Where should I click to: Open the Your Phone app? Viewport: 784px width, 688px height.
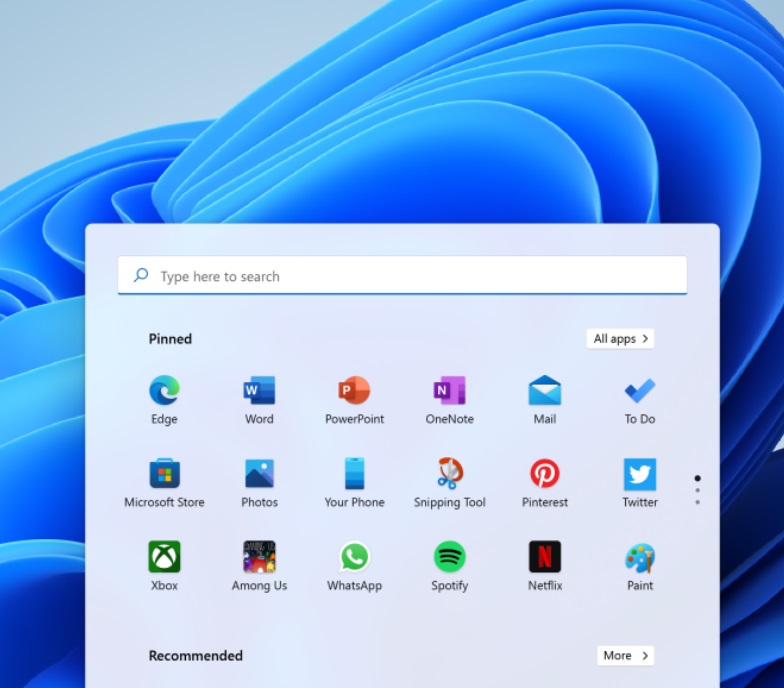click(x=354, y=482)
